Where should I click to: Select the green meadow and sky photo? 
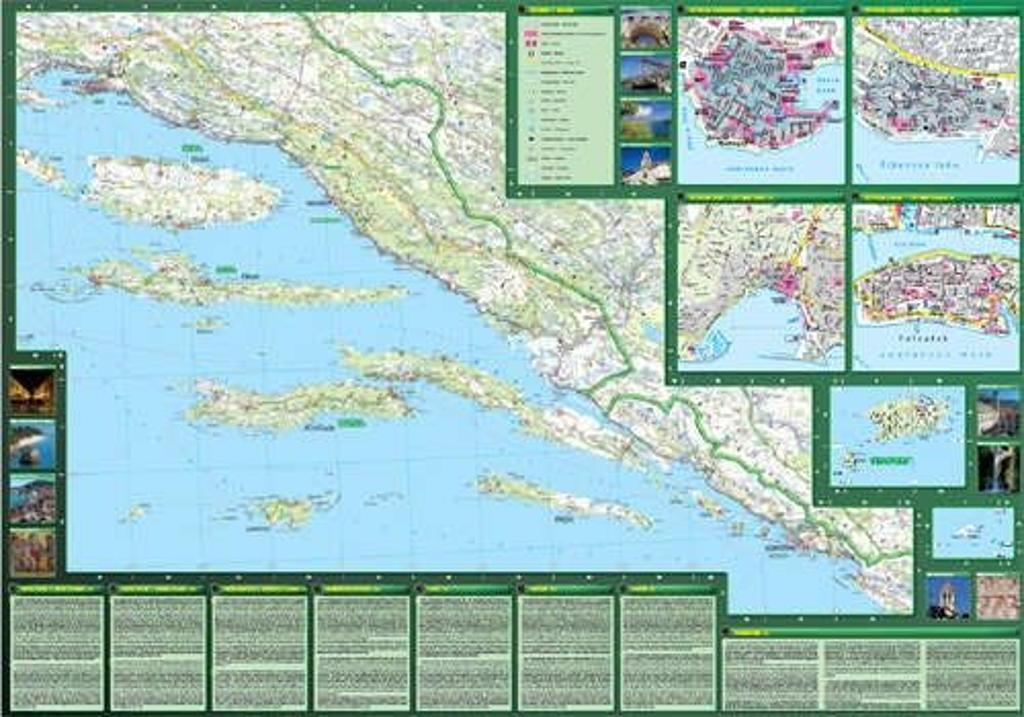coord(645,120)
